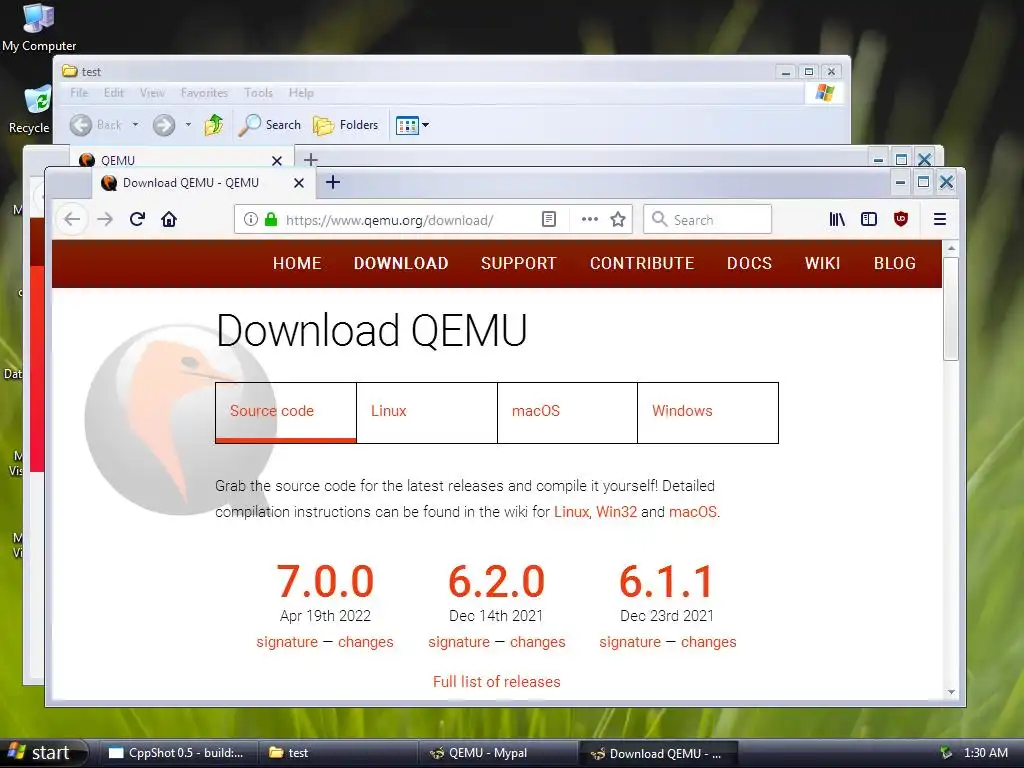This screenshot has width=1024, height=768.
Task: Open Edit menu in test window
Action: click(x=114, y=93)
